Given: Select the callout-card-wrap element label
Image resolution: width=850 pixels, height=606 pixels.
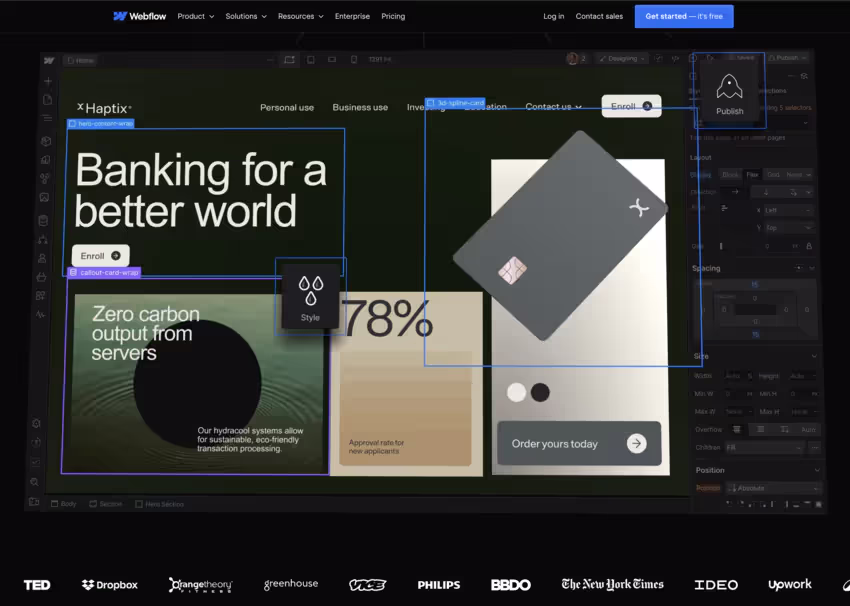Looking at the screenshot, I should coord(104,272).
